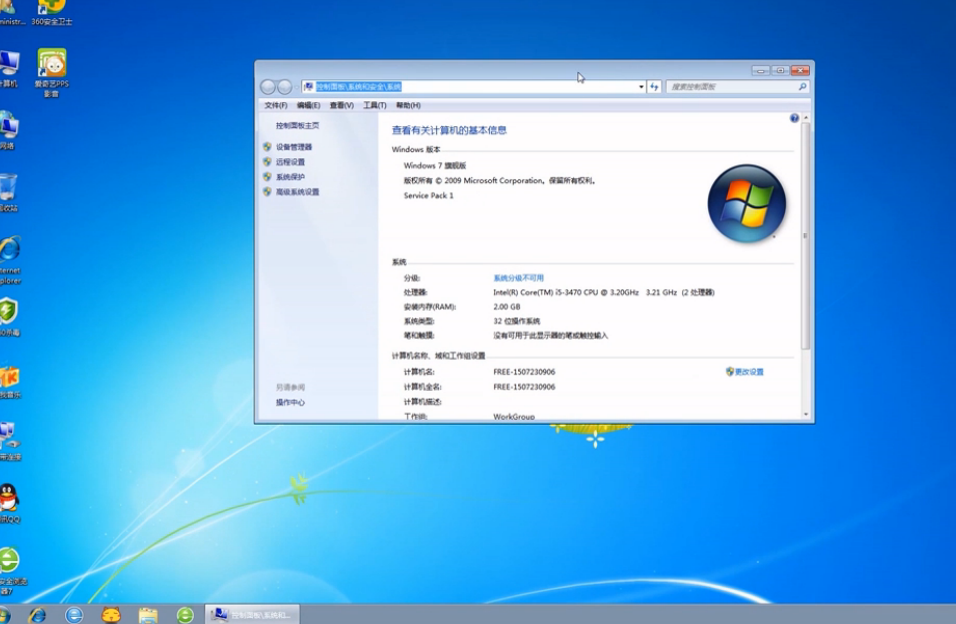Screen dimensions: 956x624
Task: Open Recycle Bin on the desktop
Action: click(x=8, y=188)
